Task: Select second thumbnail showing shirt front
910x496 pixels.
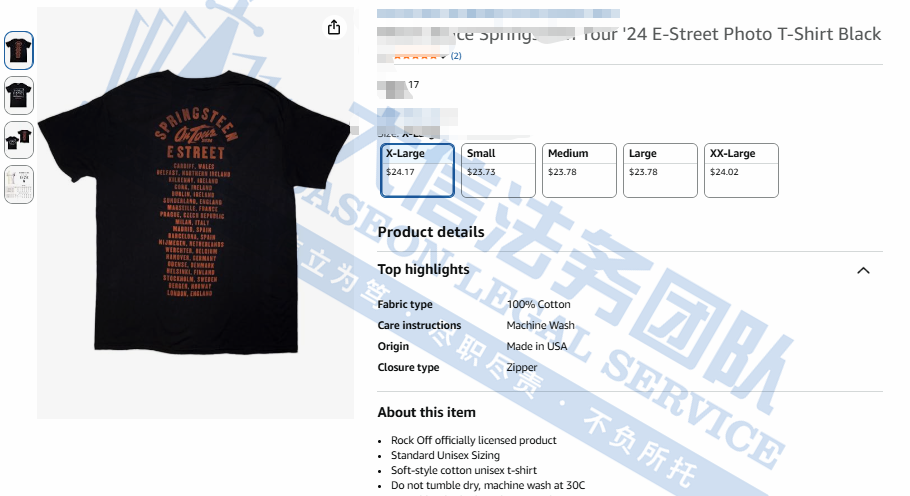Action: point(19,95)
